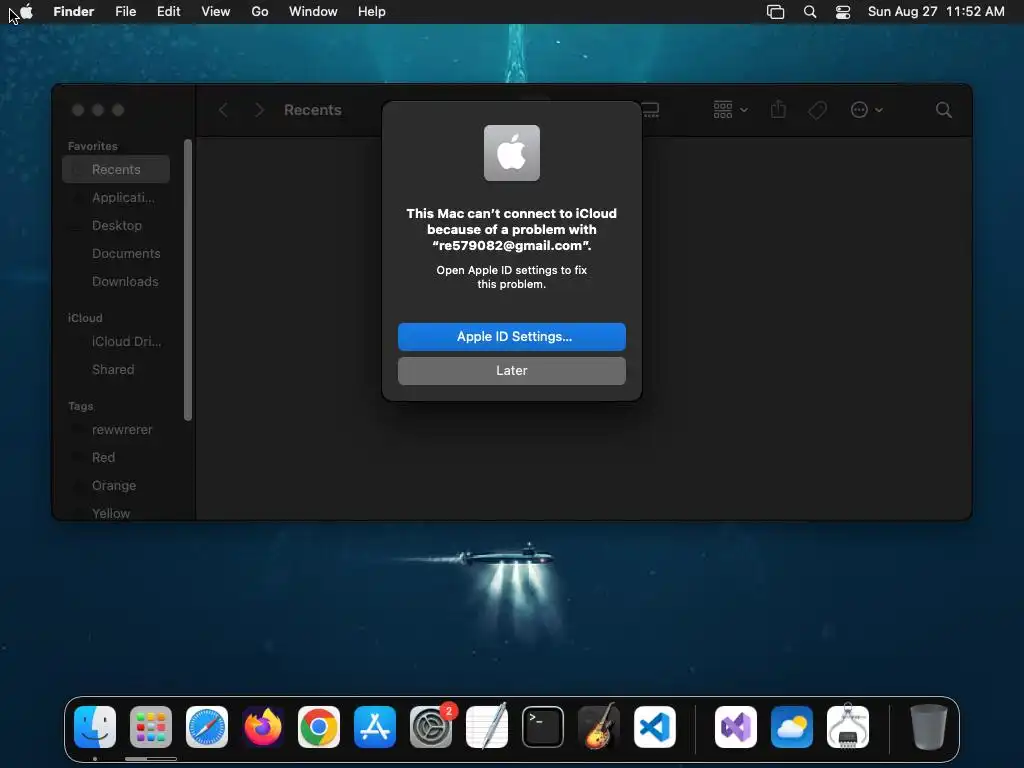Open Finder from the Dock

click(x=95, y=726)
